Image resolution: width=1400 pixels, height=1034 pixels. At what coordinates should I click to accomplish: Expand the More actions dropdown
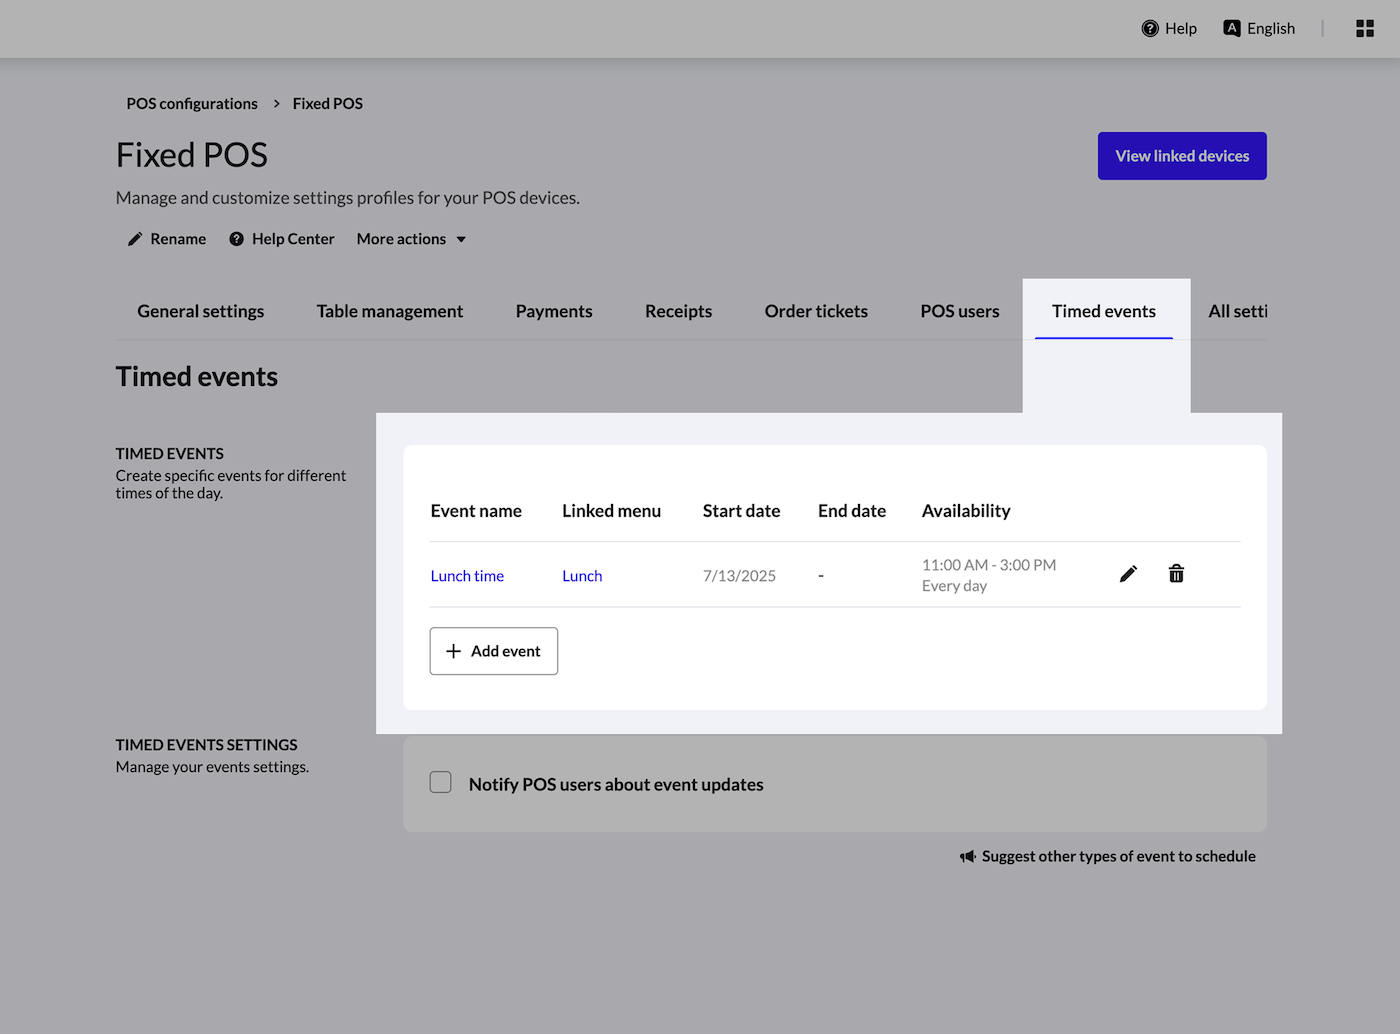click(411, 239)
